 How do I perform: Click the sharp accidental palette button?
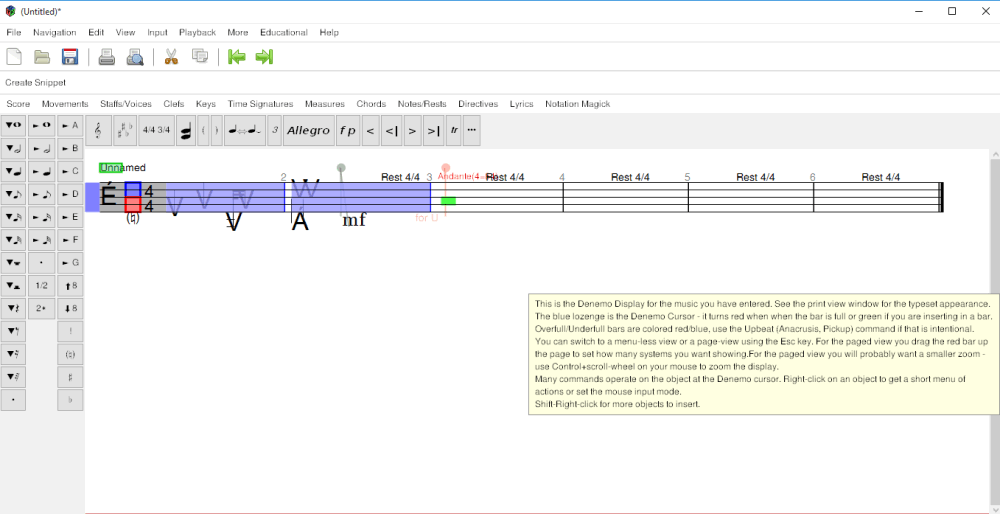(70, 377)
